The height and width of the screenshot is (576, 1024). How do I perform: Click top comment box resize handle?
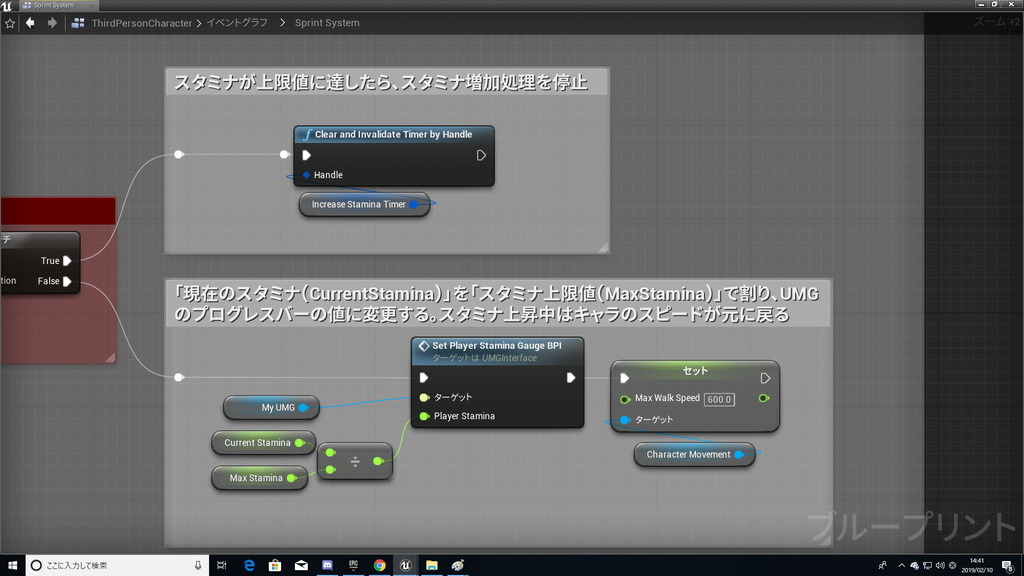click(603, 248)
